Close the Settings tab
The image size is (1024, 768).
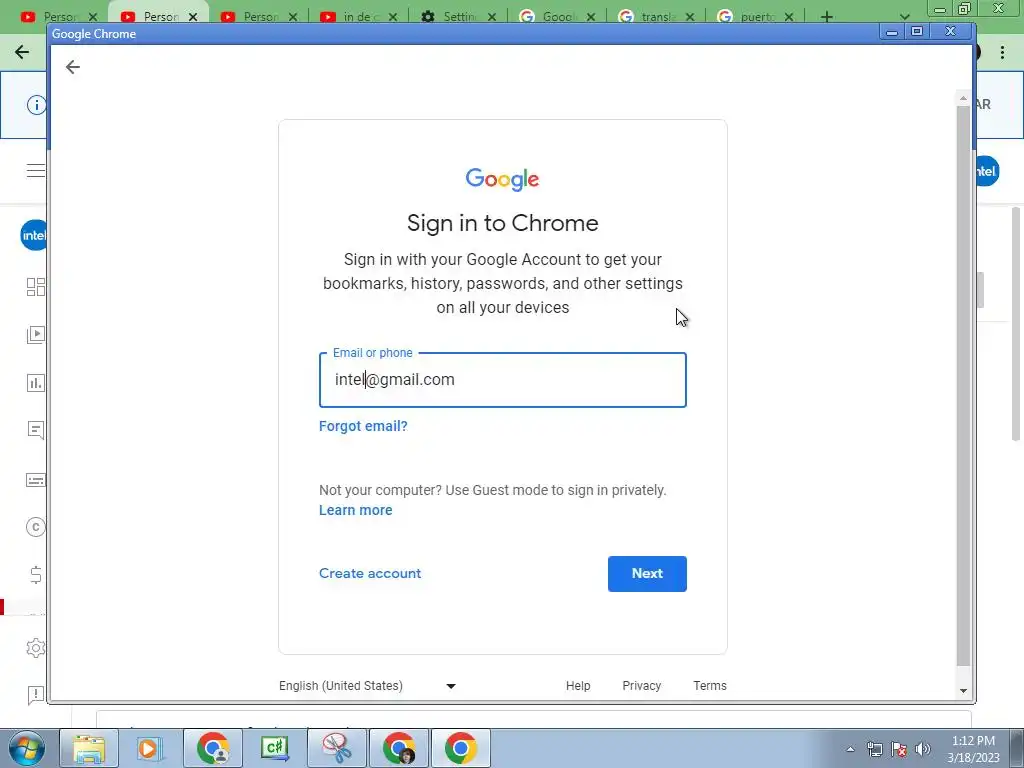492,17
